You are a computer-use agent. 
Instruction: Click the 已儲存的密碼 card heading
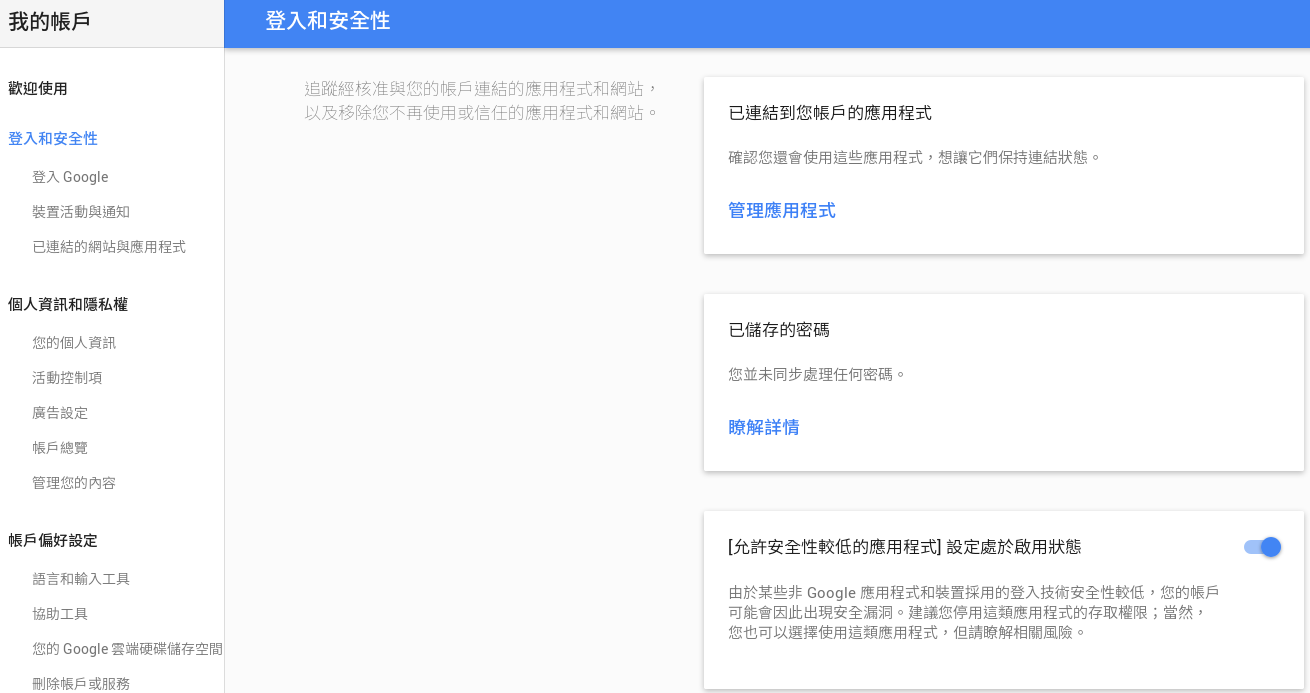click(x=779, y=330)
